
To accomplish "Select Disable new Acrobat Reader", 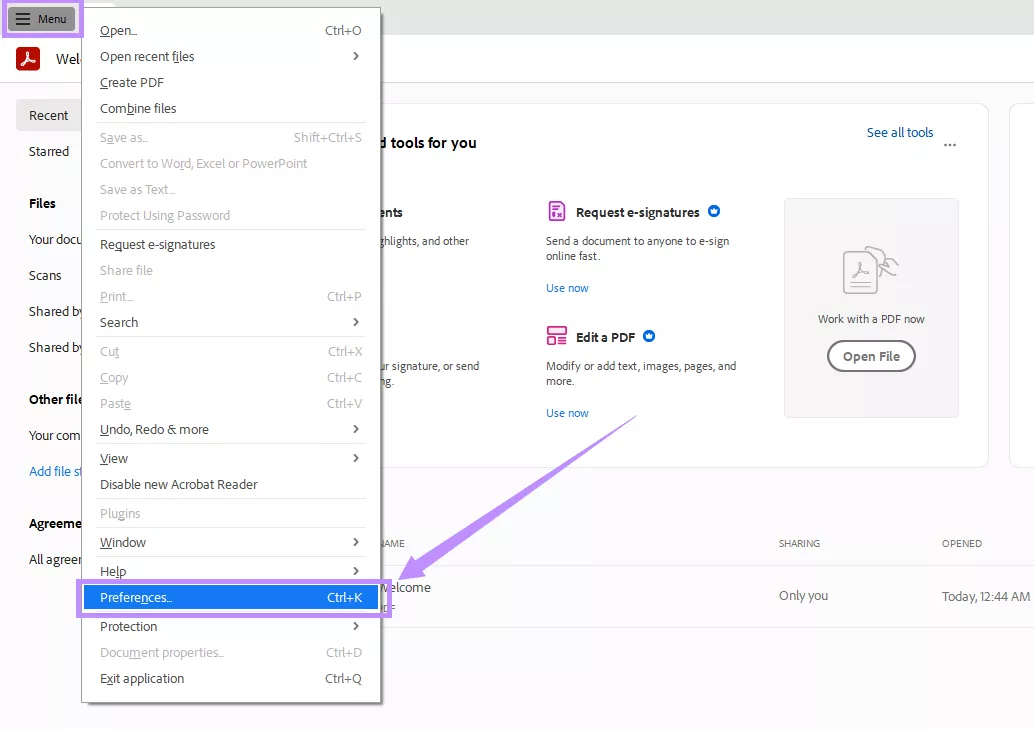I will point(178,483).
